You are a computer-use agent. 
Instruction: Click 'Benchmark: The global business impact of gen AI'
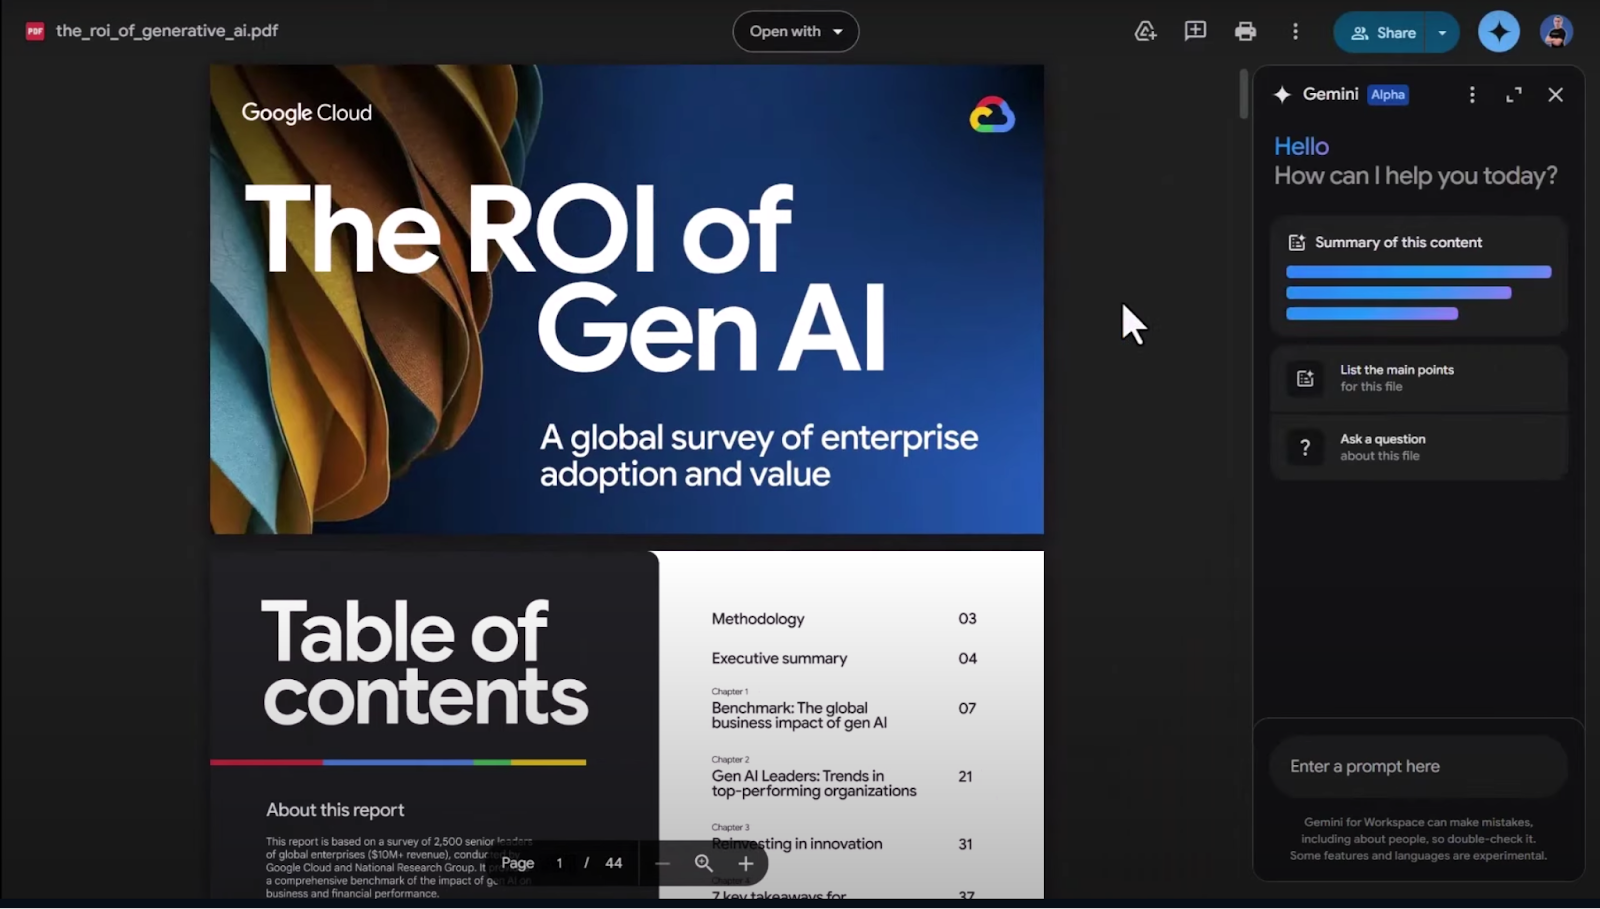tap(799, 715)
